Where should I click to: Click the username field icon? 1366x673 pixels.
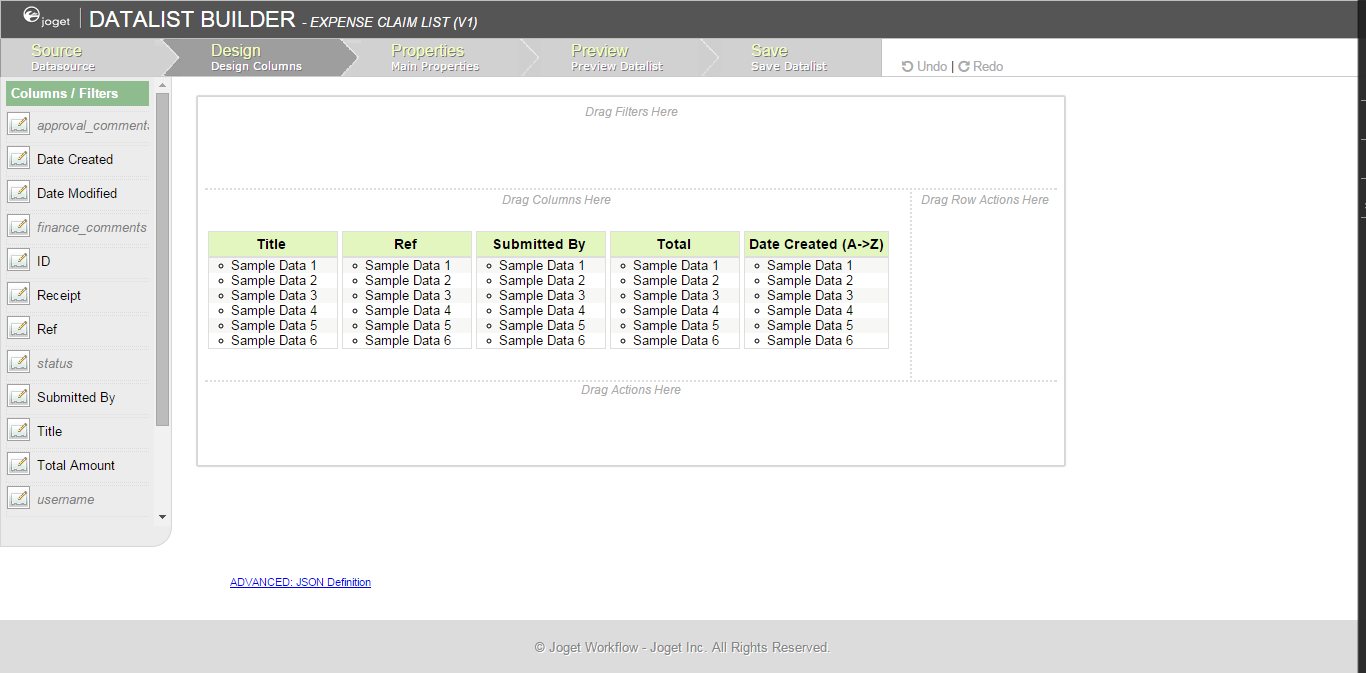[x=18, y=498]
